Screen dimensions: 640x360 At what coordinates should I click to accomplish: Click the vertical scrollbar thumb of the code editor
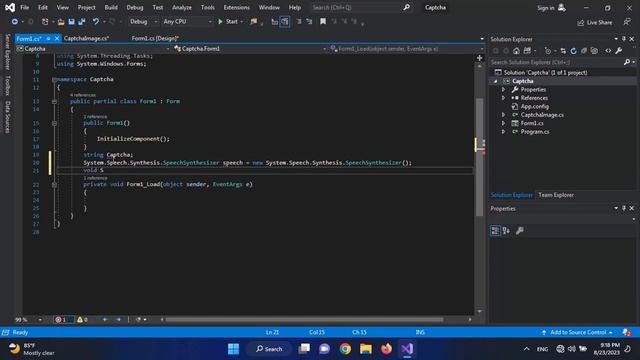point(480,157)
